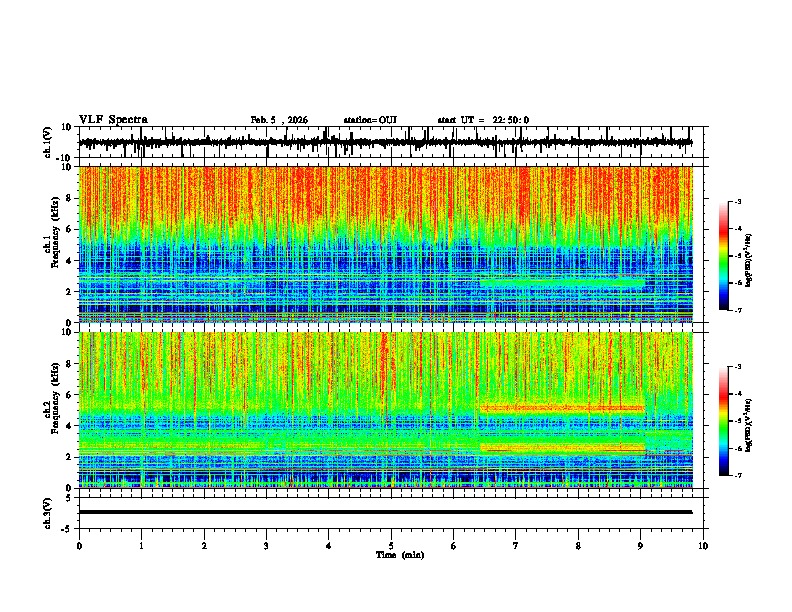
Task: Click the time axis tick label "8"
Action: tap(578, 546)
